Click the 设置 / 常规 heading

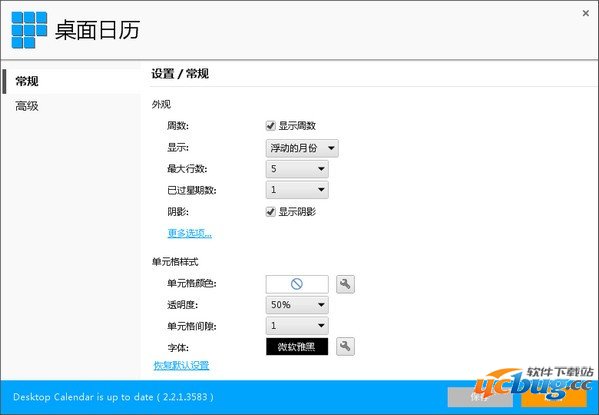click(180, 73)
